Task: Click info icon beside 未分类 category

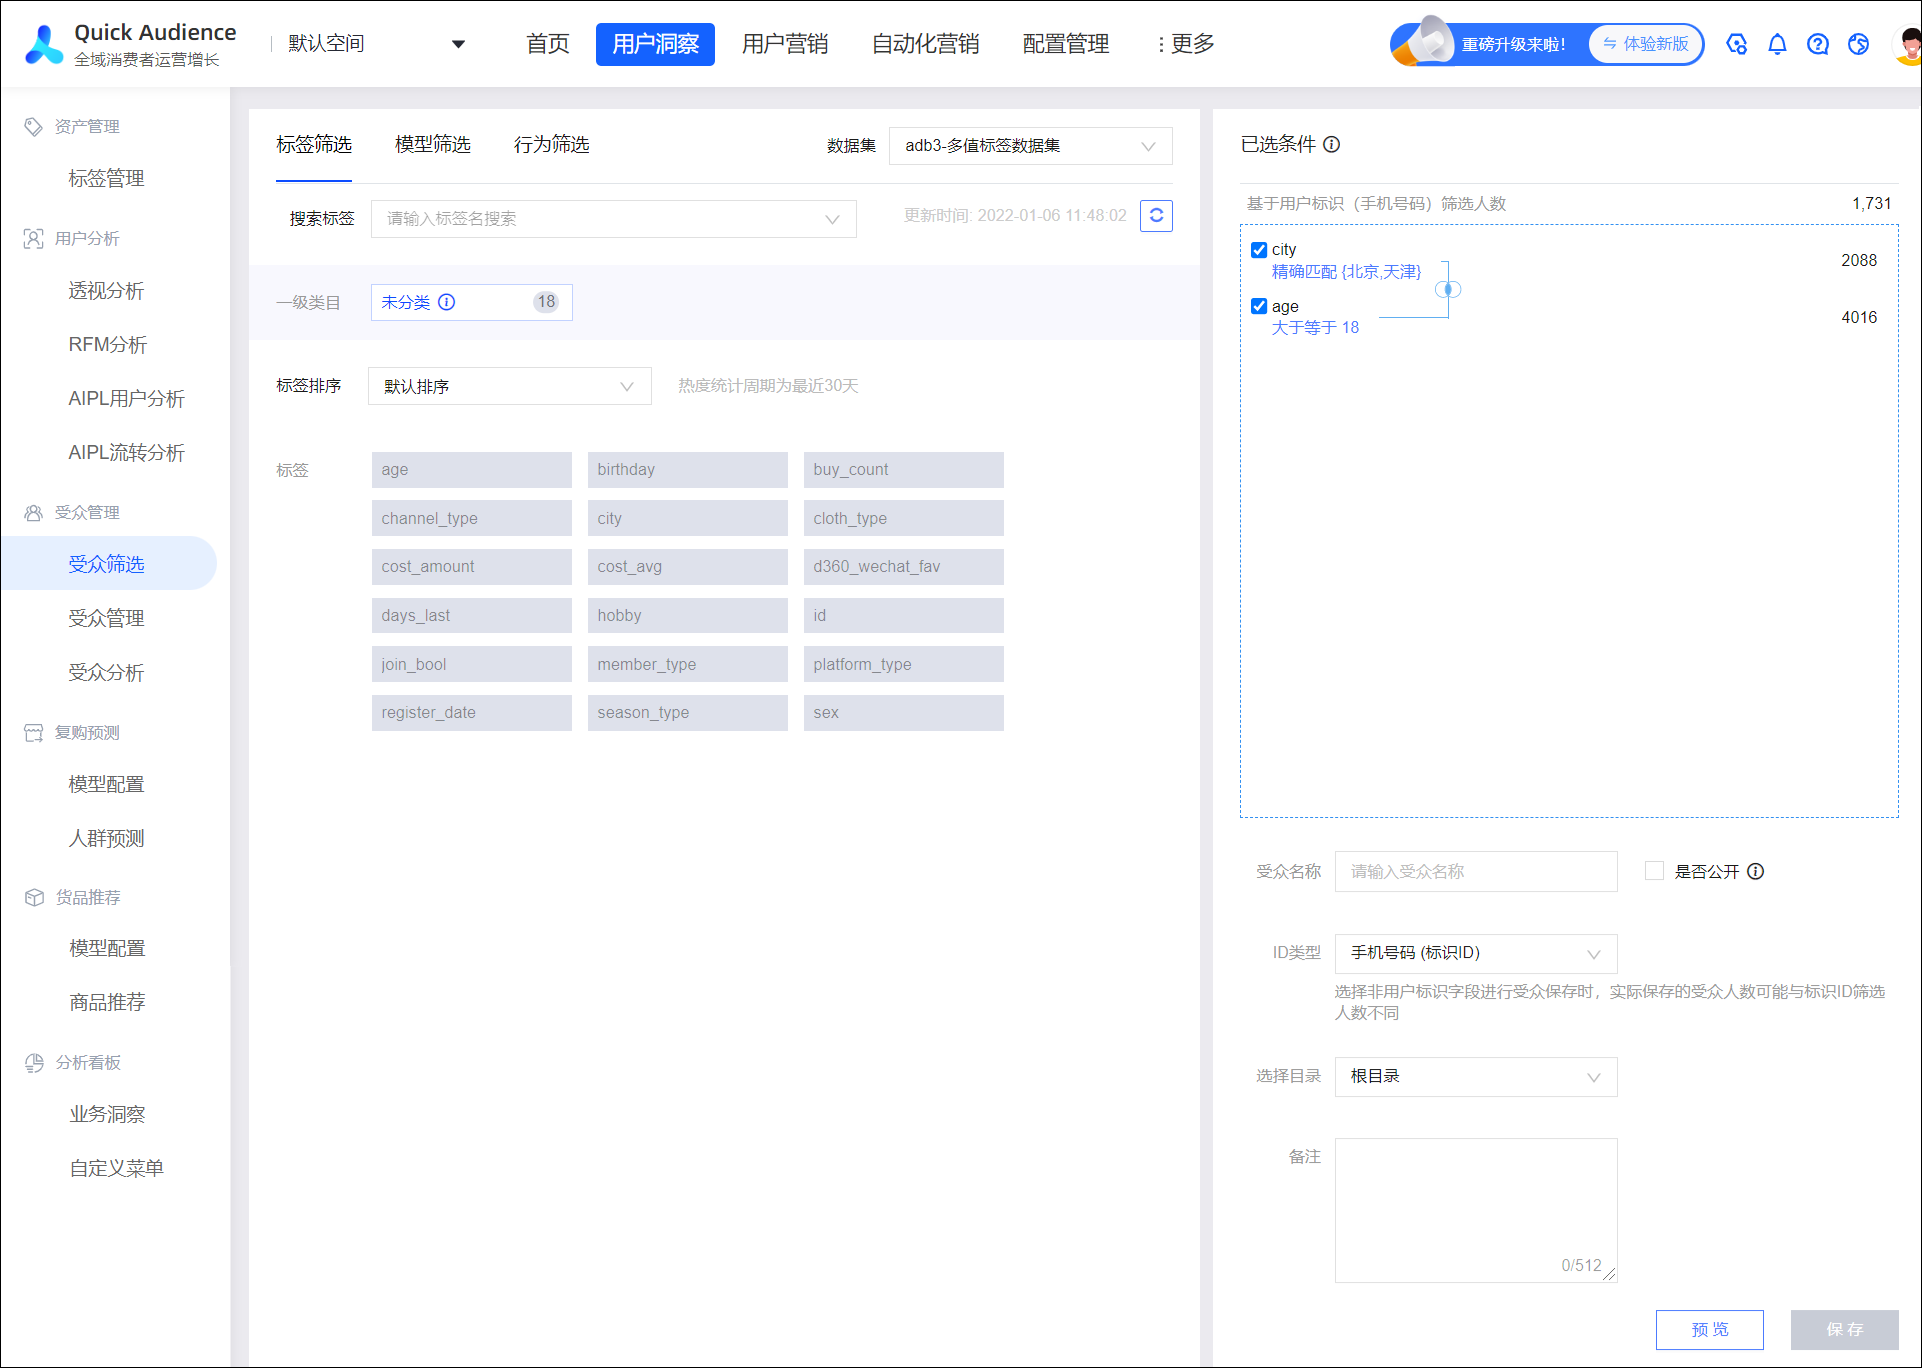Action: point(447,302)
